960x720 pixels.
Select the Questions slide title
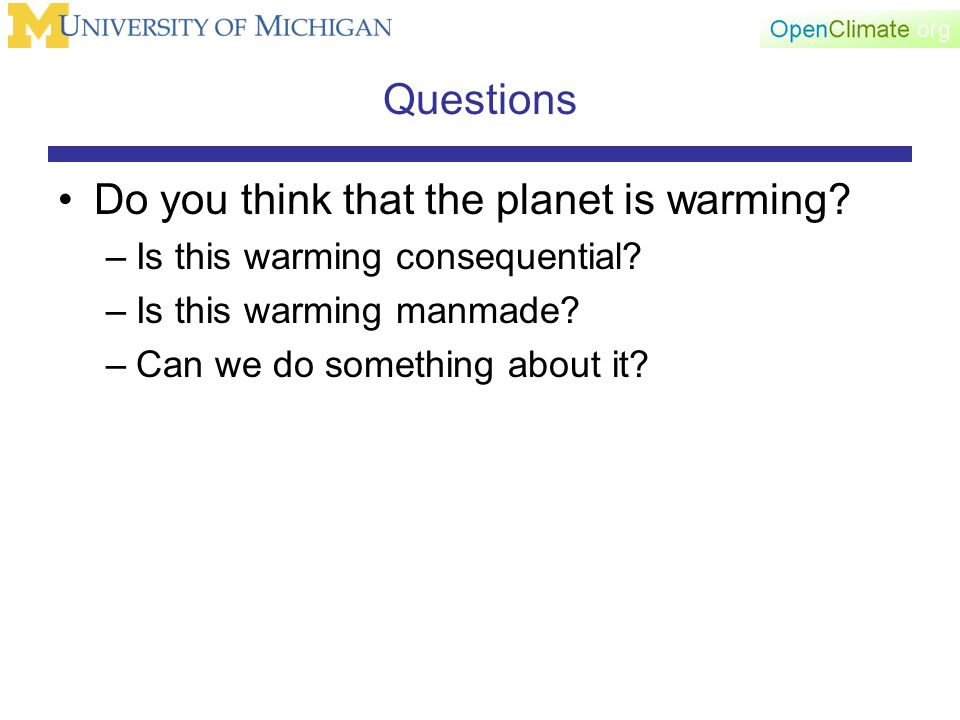click(x=480, y=99)
